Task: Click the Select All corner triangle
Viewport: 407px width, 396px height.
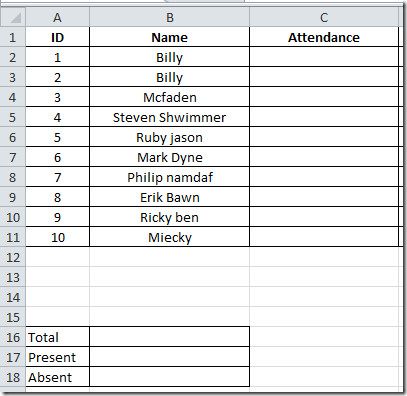Action: click(13, 17)
